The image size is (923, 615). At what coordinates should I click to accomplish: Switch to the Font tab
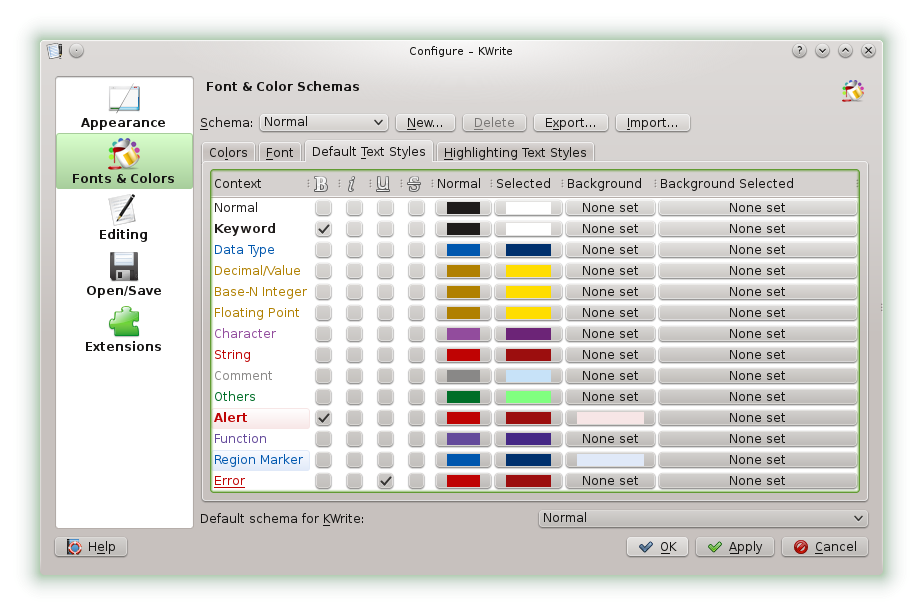(279, 152)
